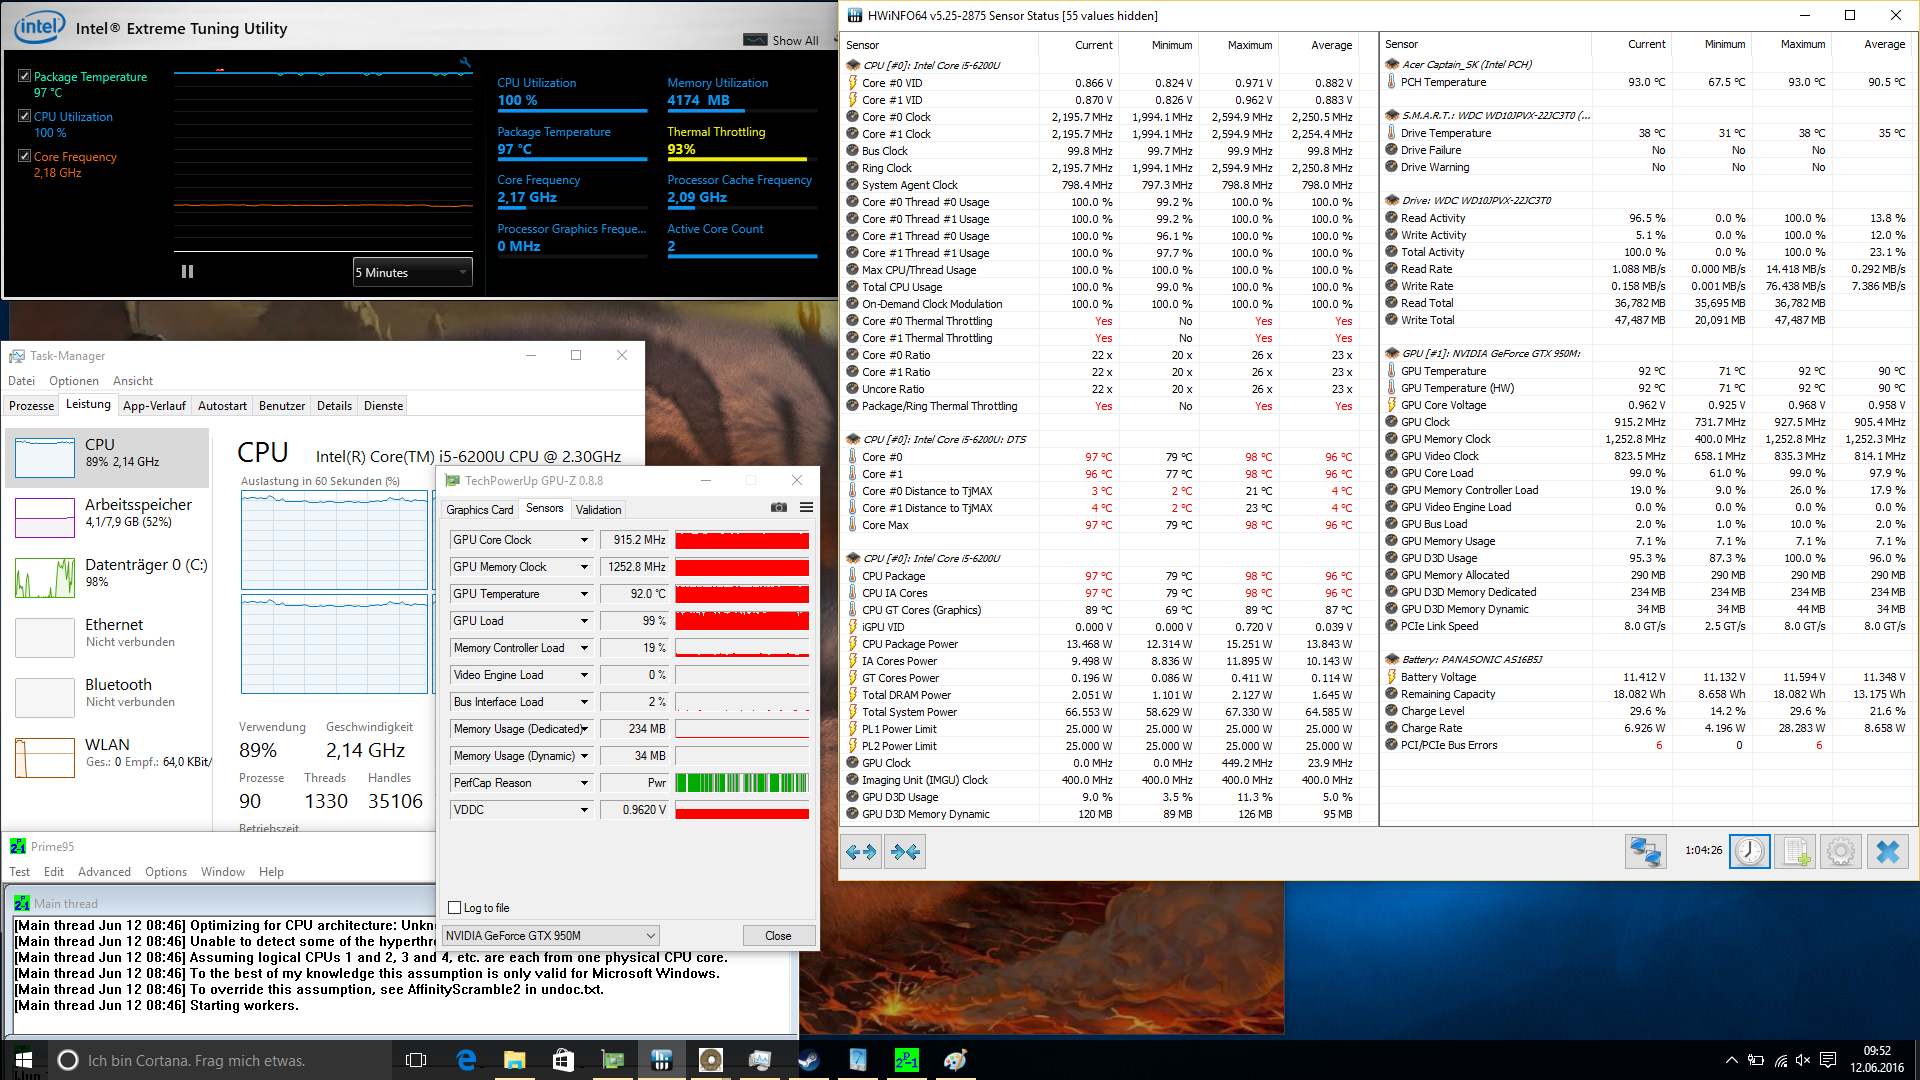Screen dimensions: 1920x1080
Task: Open Prozesse tab in Task-Manager
Action: pos(31,406)
